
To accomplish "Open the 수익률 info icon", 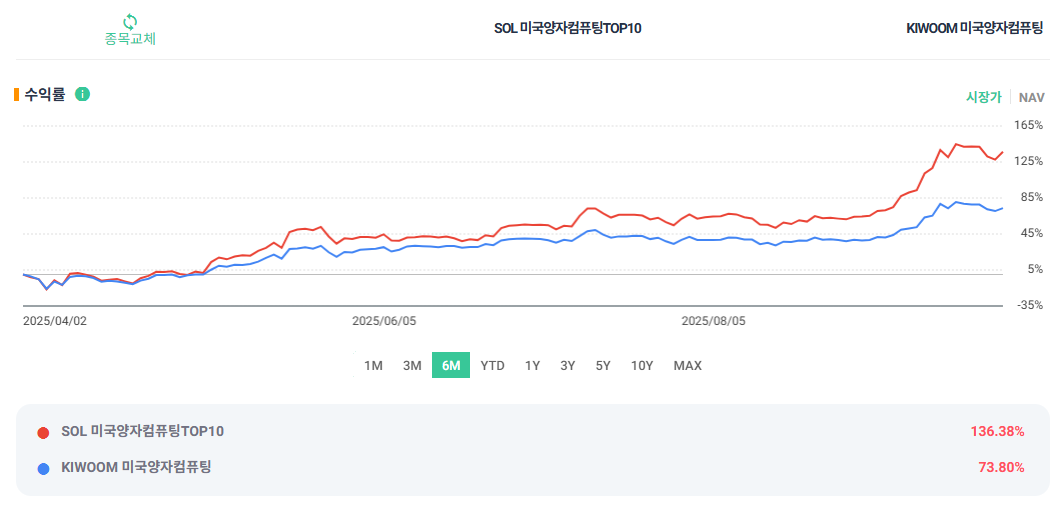I will tap(82, 94).
